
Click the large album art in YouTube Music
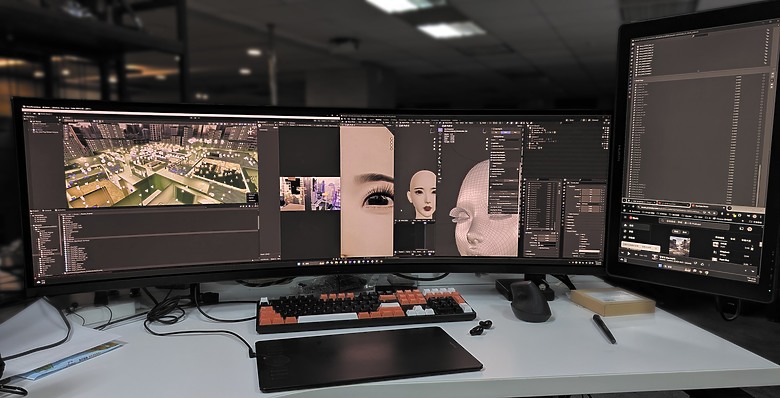680,246
